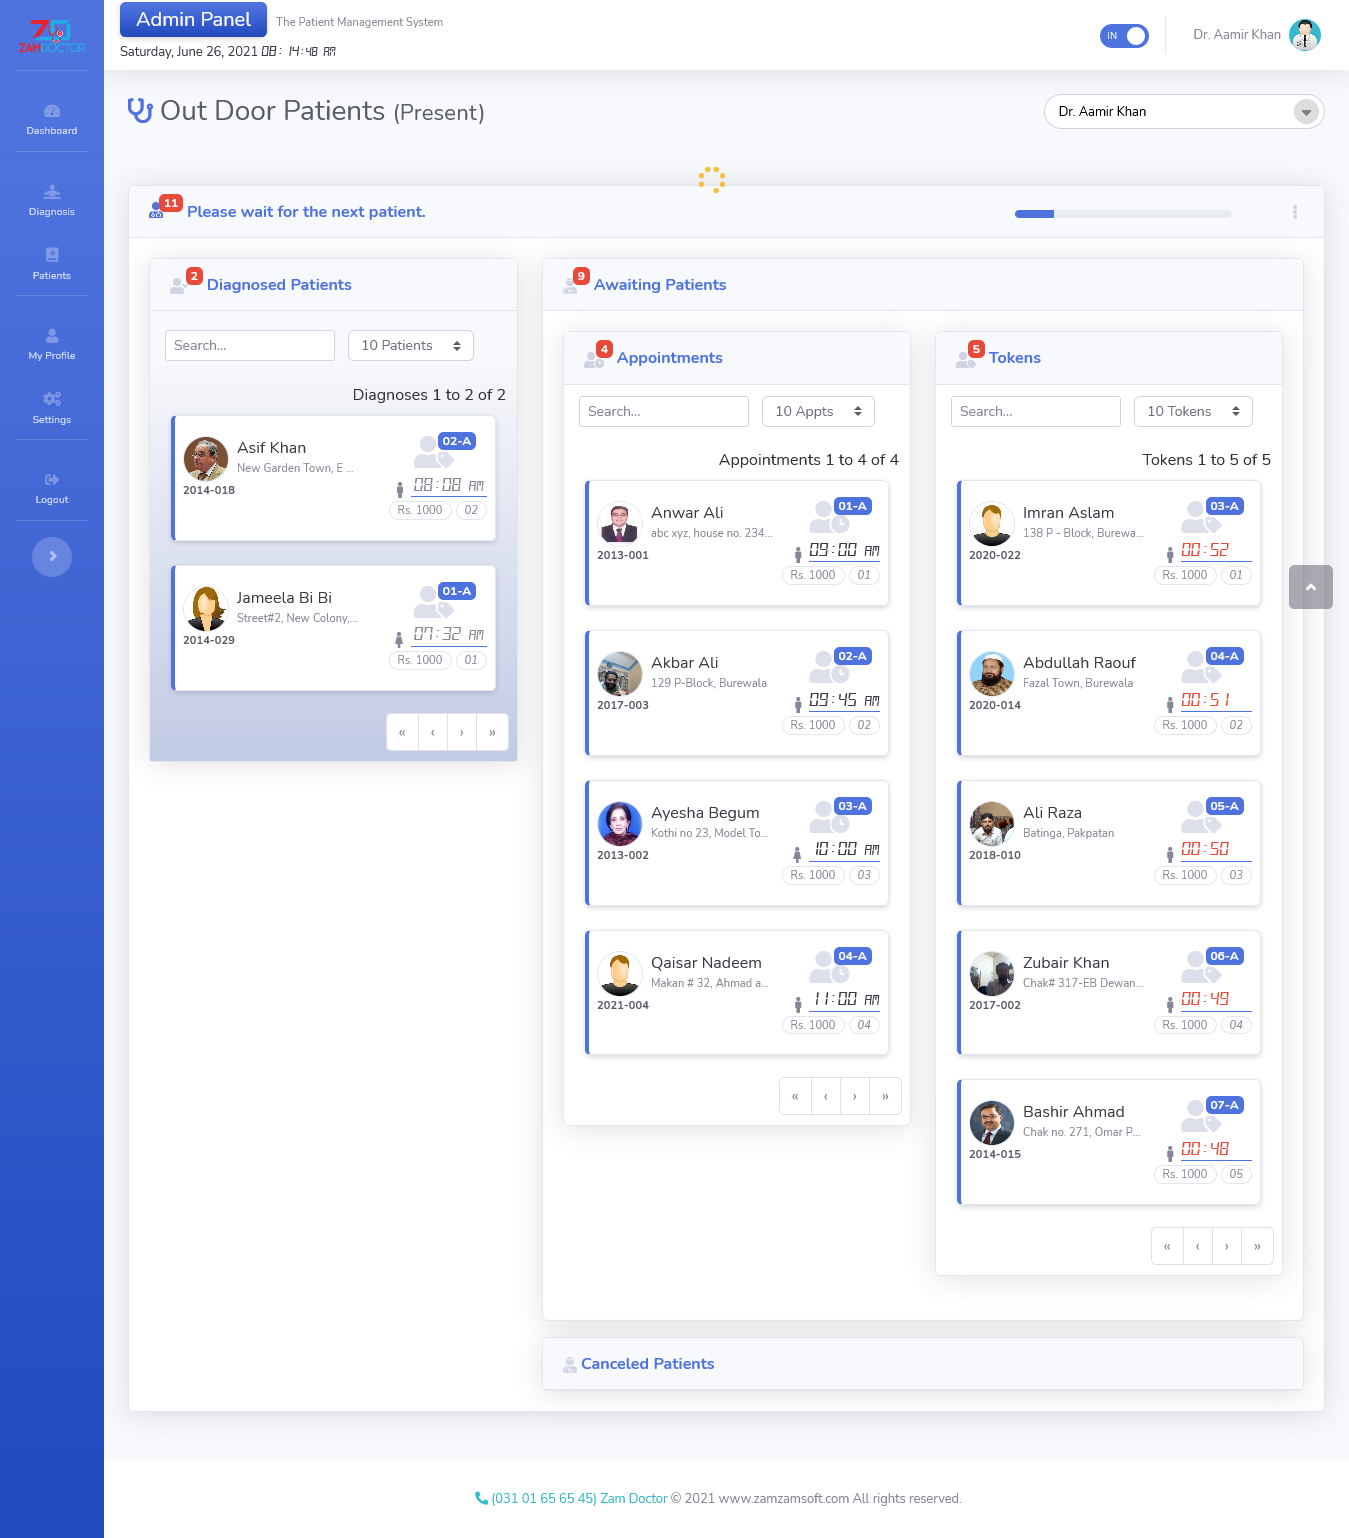This screenshot has height=1538, width=1349.
Task: Click the Admin Panel button
Action: tap(193, 19)
